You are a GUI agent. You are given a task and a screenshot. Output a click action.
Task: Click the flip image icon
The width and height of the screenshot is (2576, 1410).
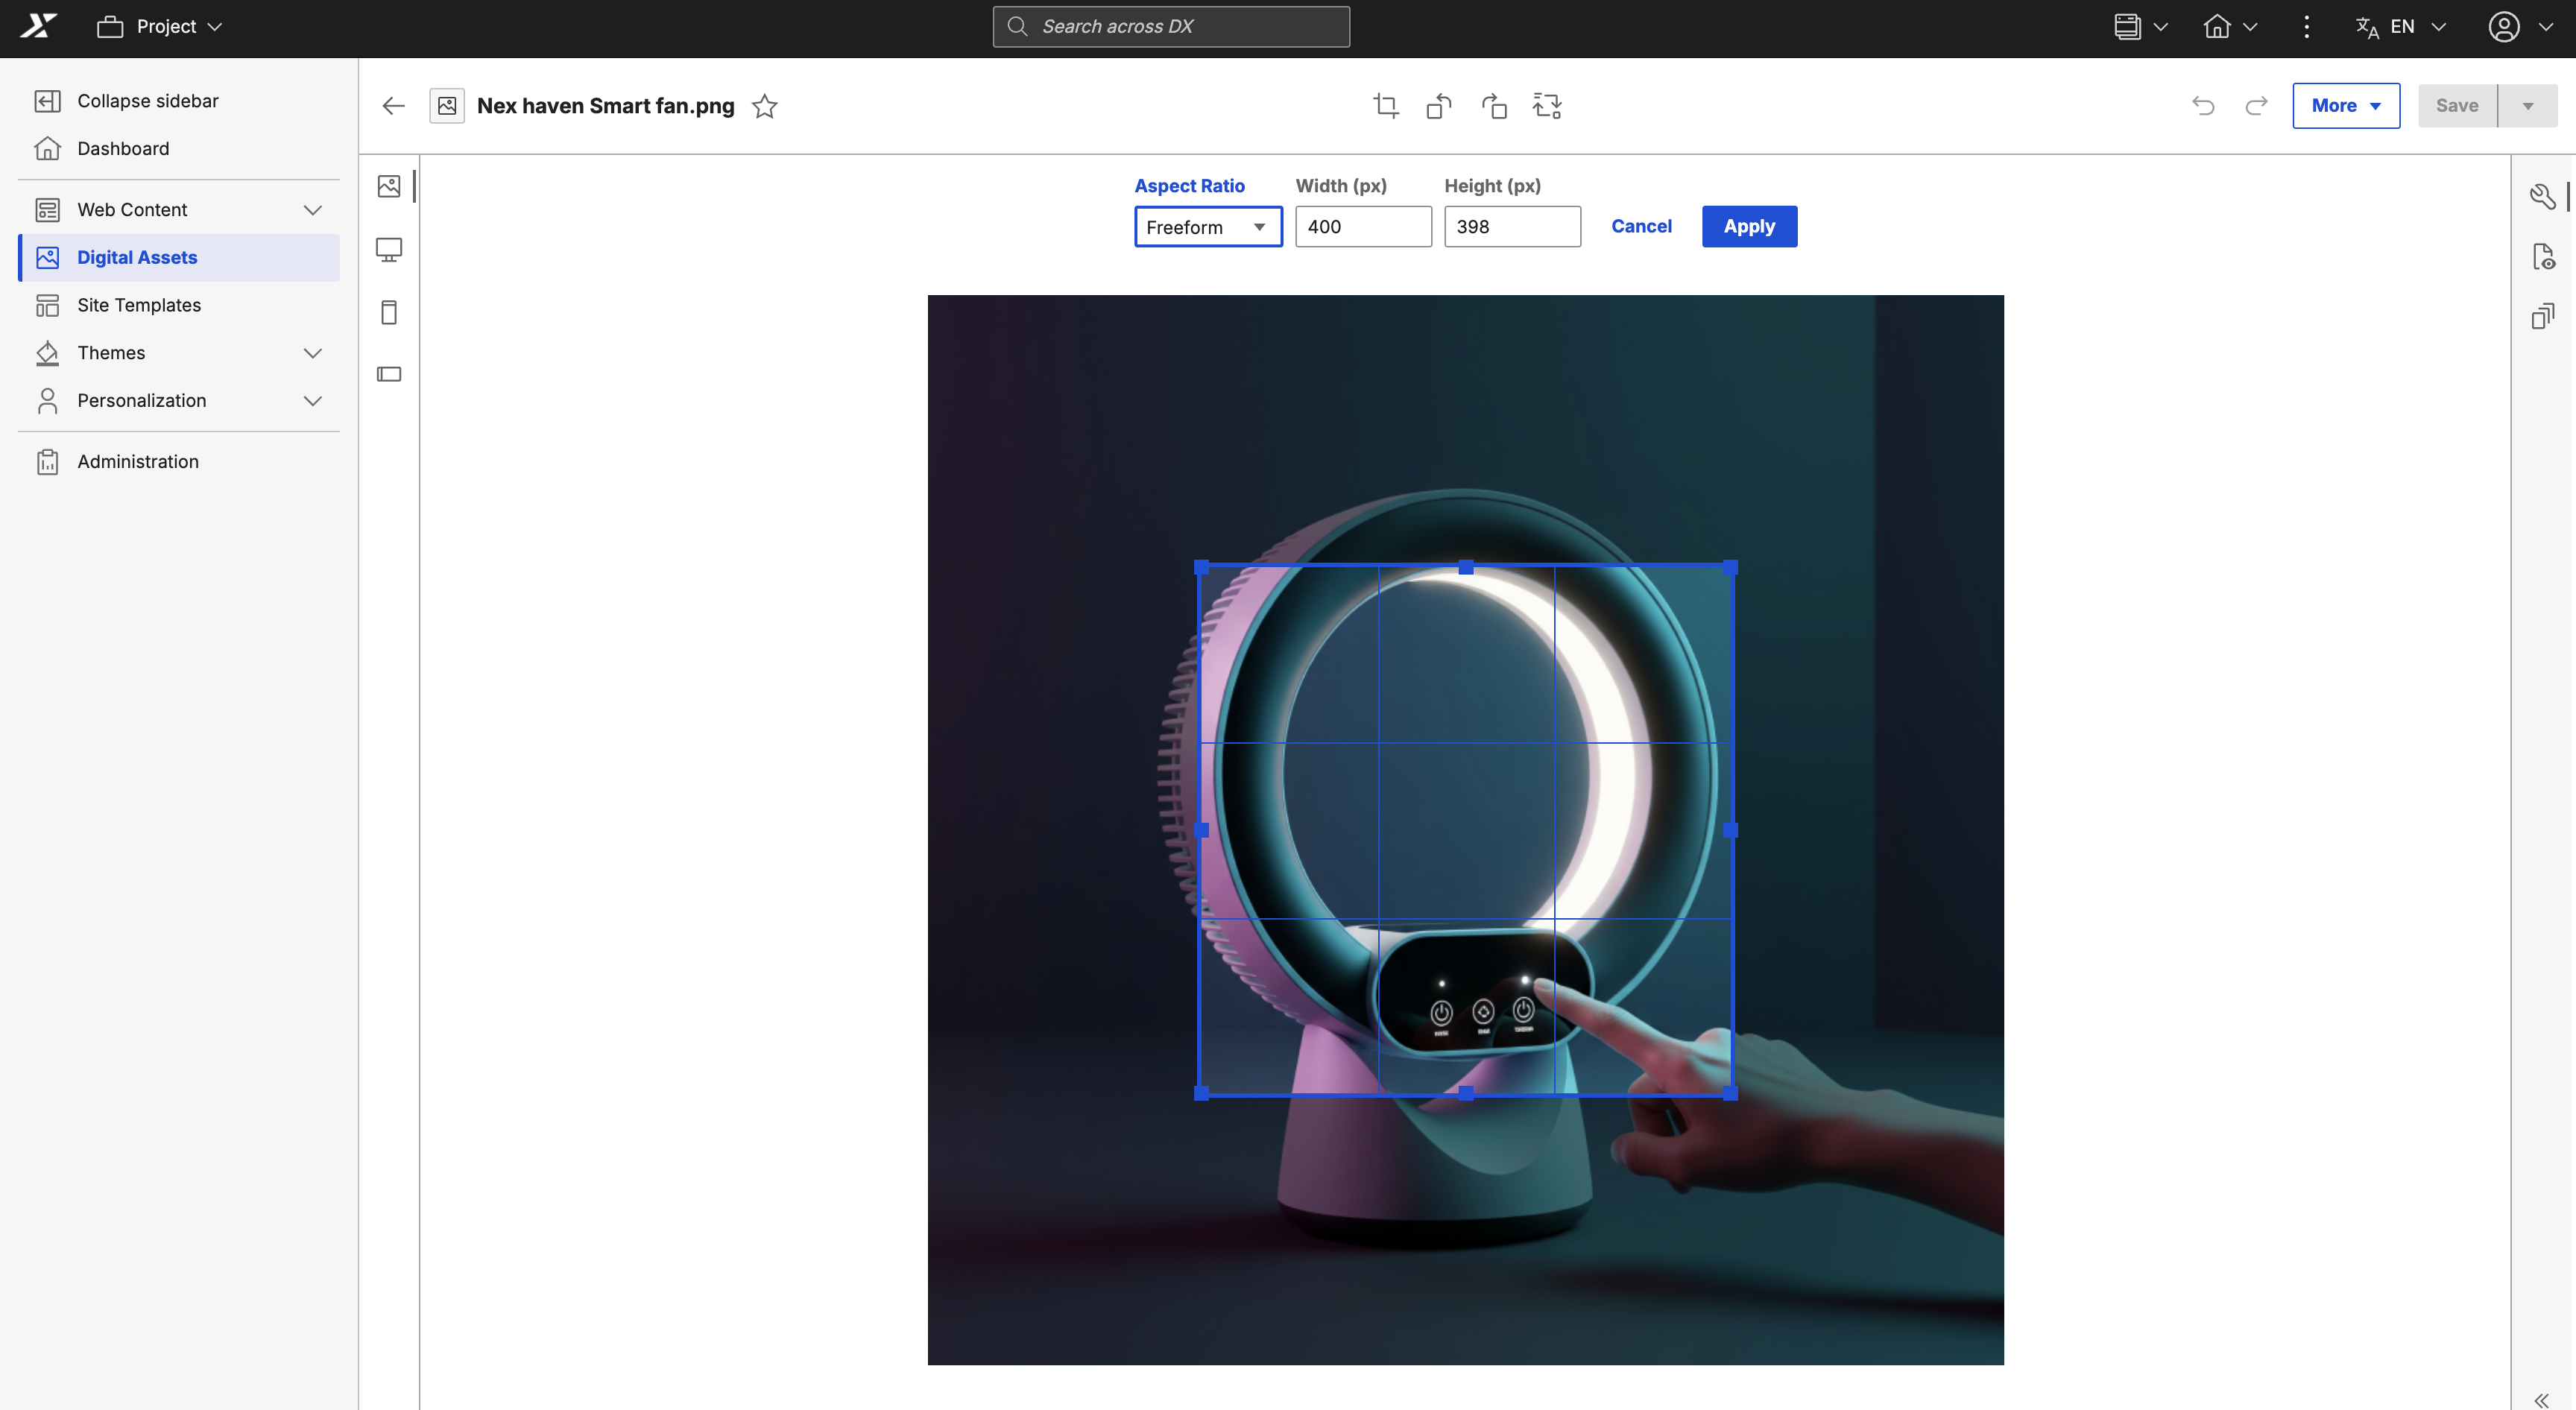click(1547, 105)
